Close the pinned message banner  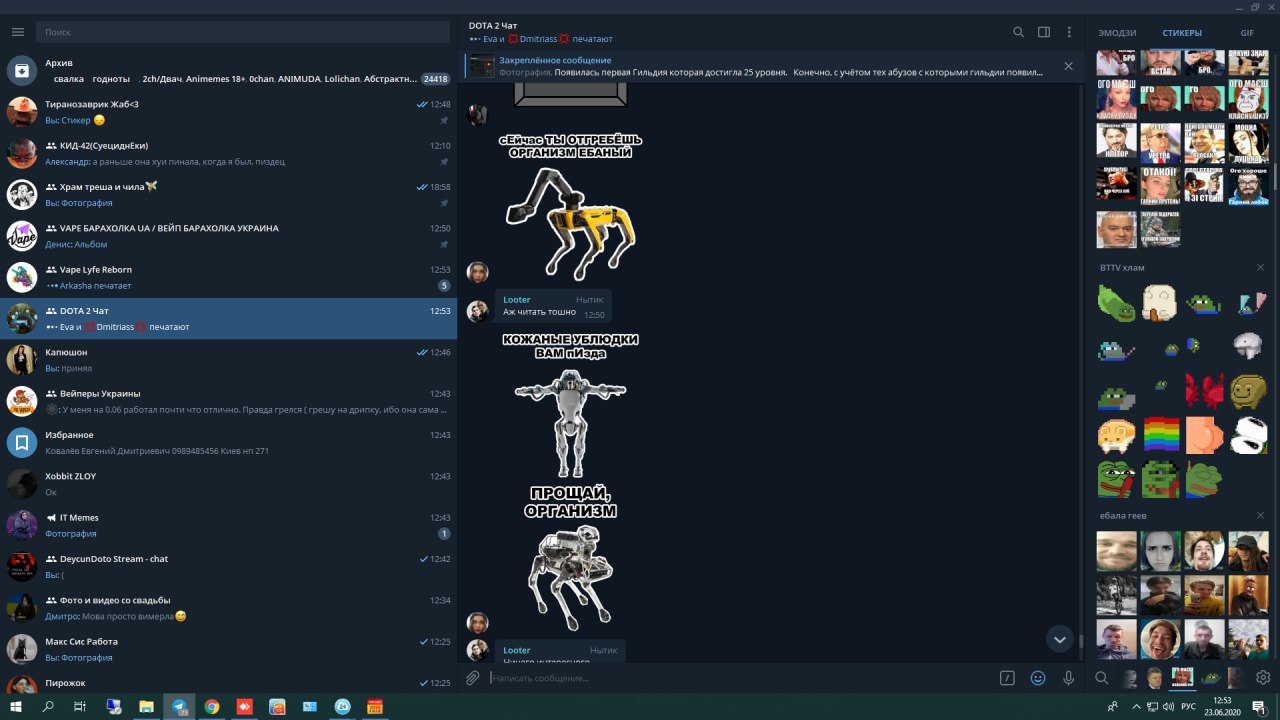click(1068, 66)
